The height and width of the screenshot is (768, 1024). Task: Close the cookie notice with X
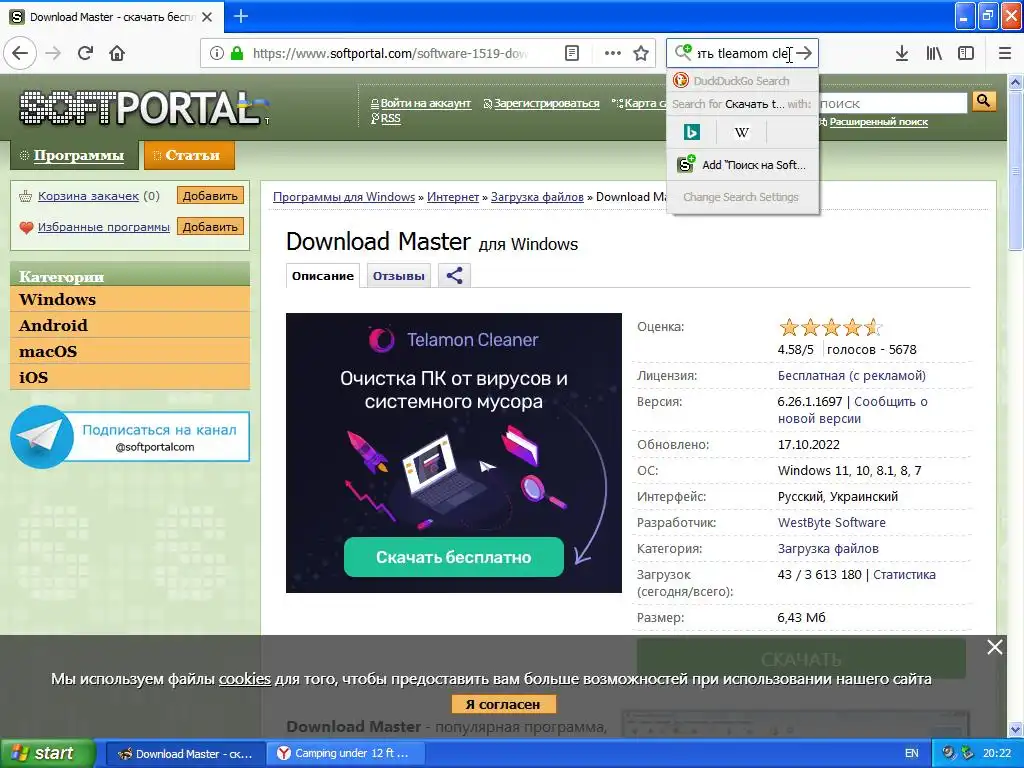(995, 647)
